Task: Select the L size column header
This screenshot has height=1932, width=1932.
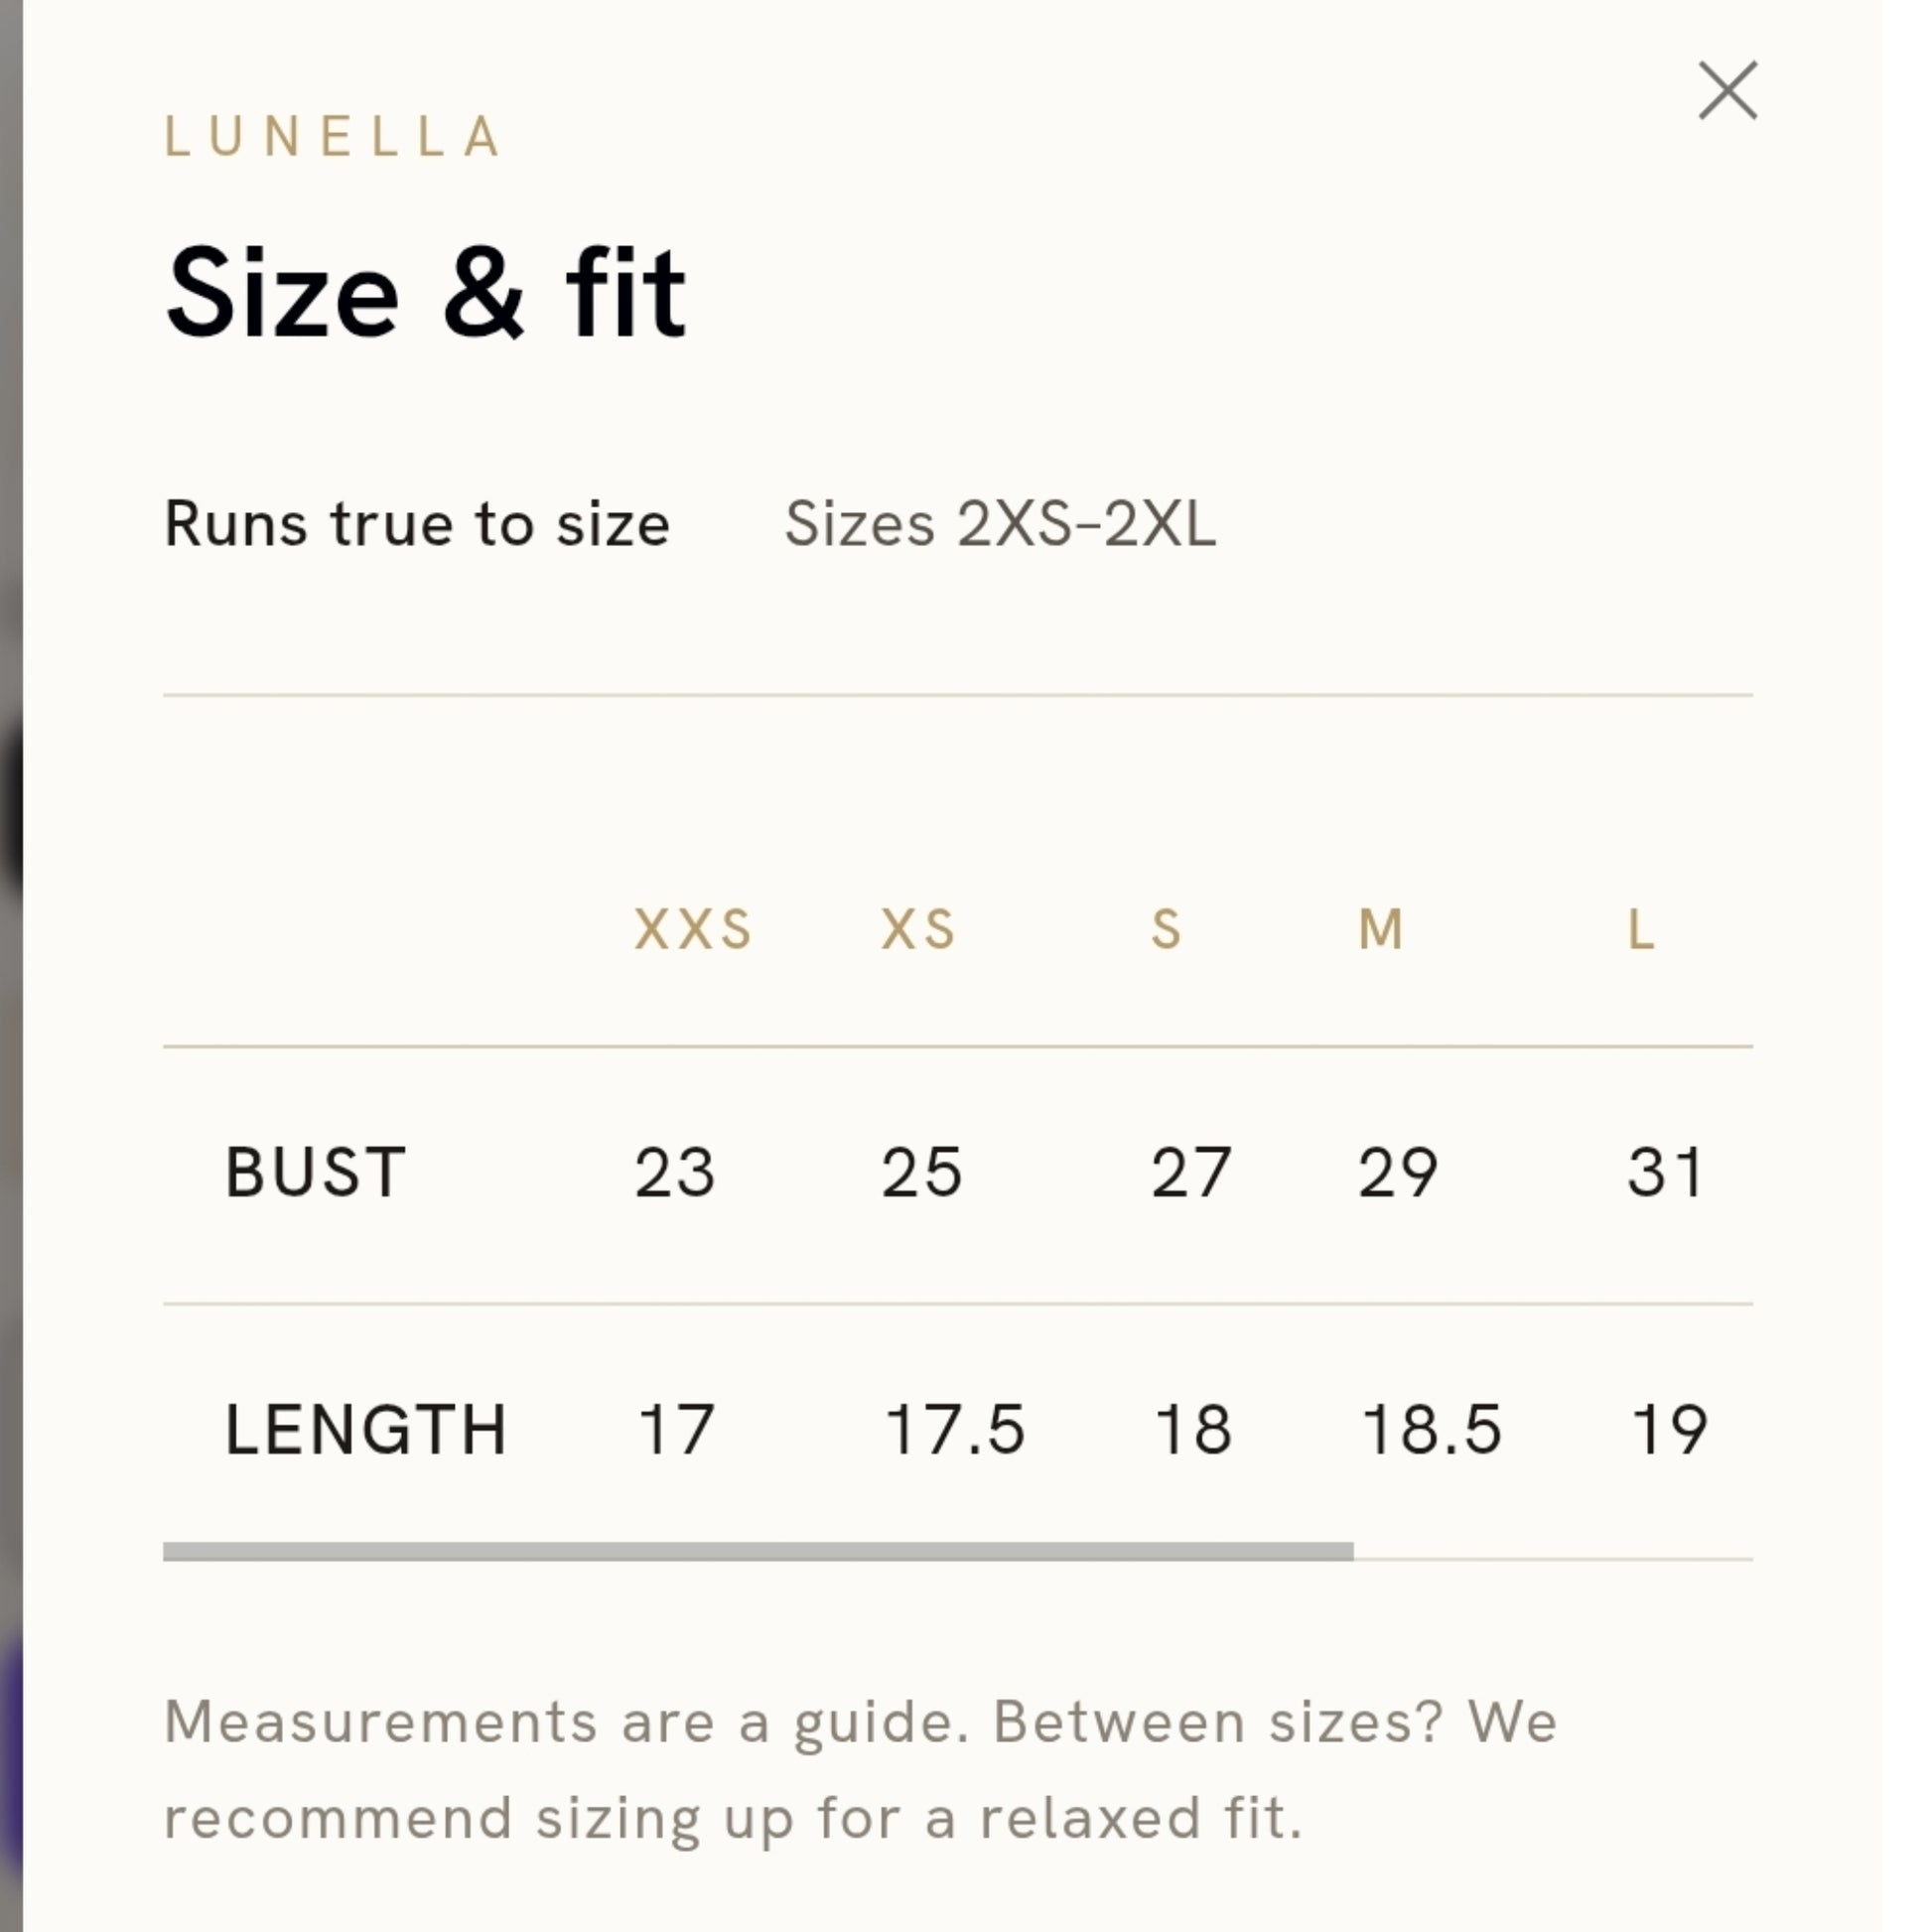Action: 1641,929
